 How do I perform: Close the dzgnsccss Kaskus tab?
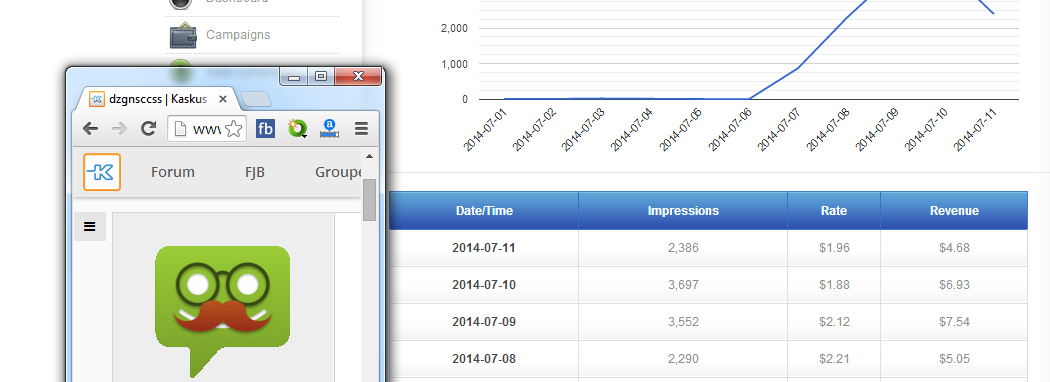coord(223,99)
